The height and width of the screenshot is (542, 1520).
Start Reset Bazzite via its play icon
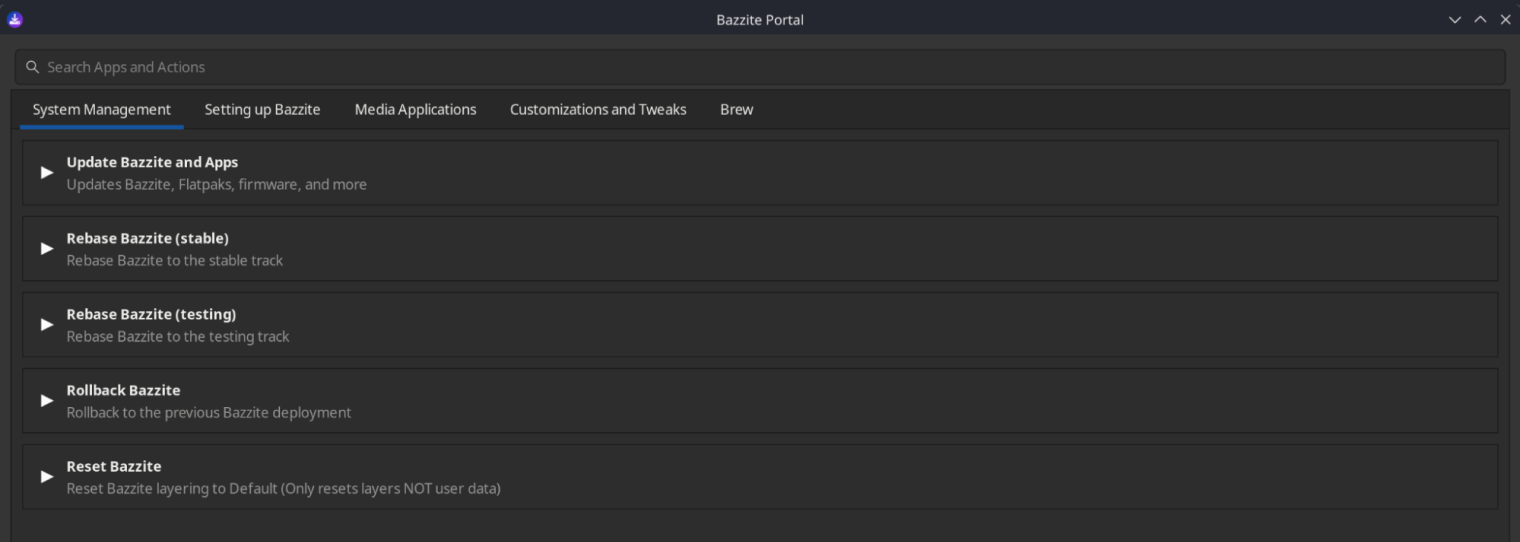46,477
